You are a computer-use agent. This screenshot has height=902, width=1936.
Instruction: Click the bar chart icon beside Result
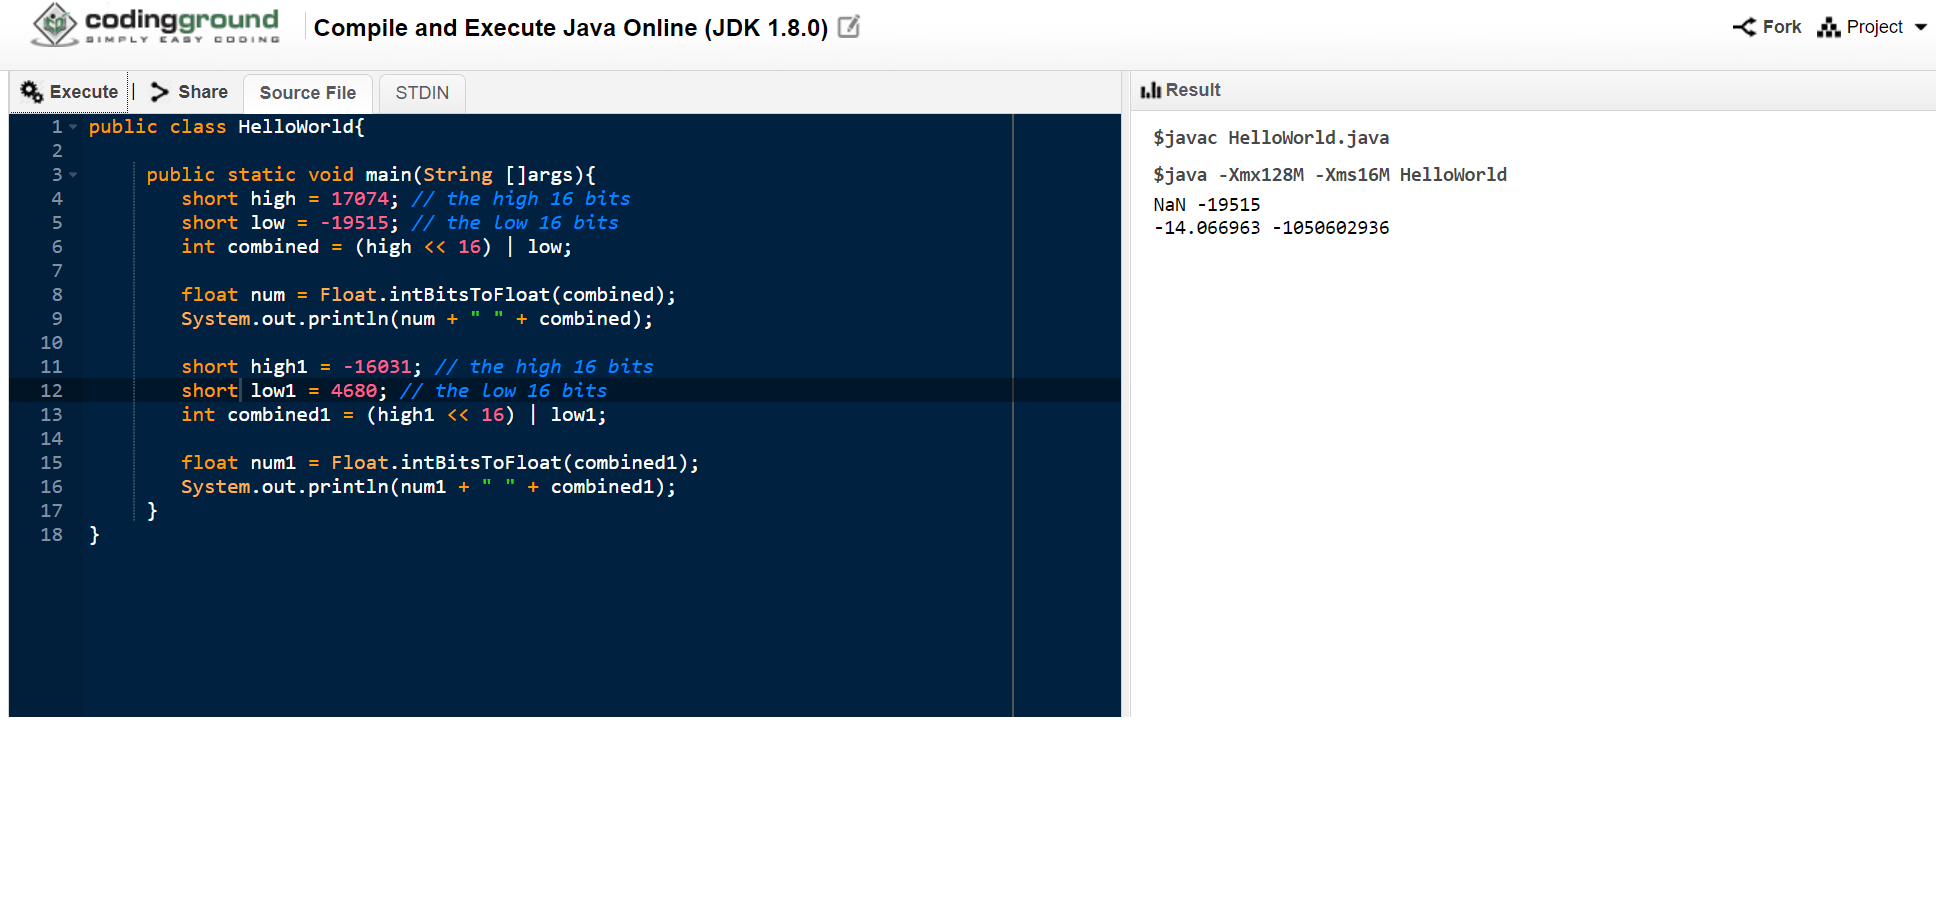1151,89
